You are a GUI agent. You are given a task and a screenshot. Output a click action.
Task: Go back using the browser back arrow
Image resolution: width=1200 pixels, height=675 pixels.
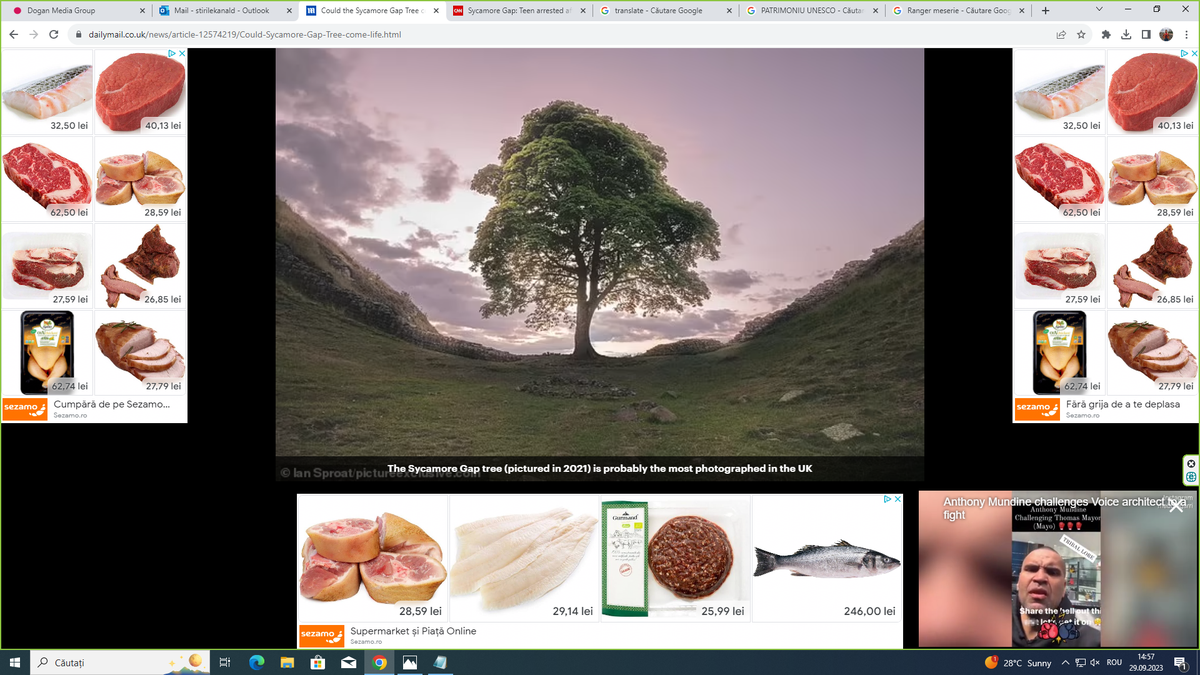coord(14,34)
